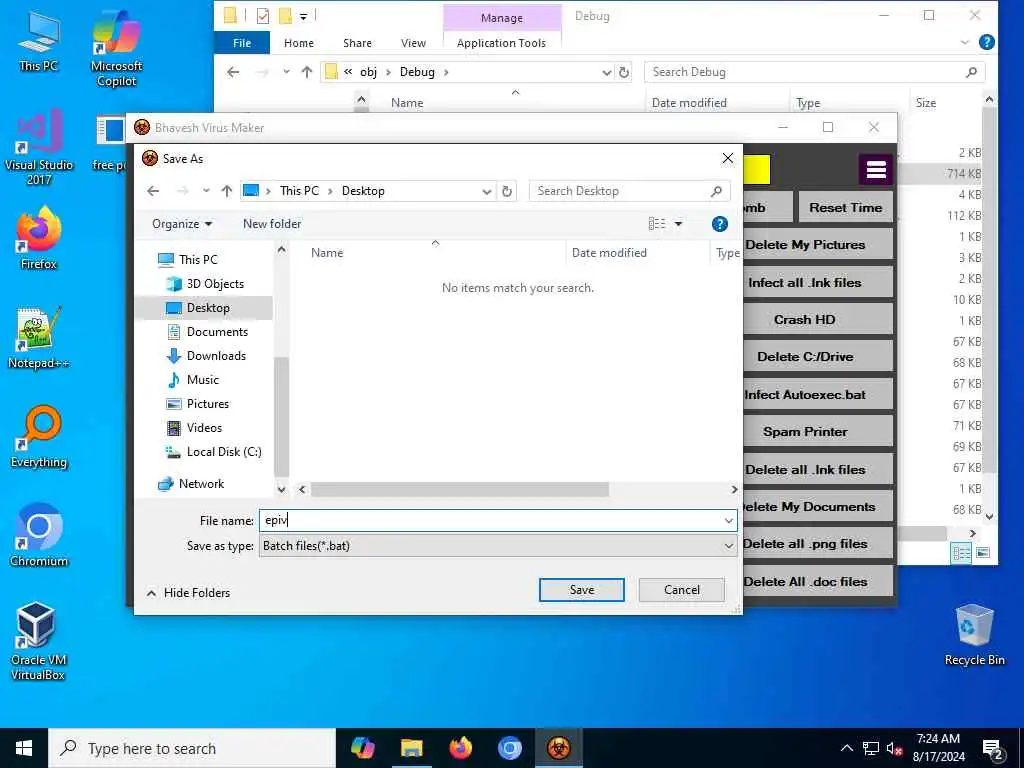1024x768 pixels.
Task: Open Share tab in Explorer ribbon
Action: 357,43
